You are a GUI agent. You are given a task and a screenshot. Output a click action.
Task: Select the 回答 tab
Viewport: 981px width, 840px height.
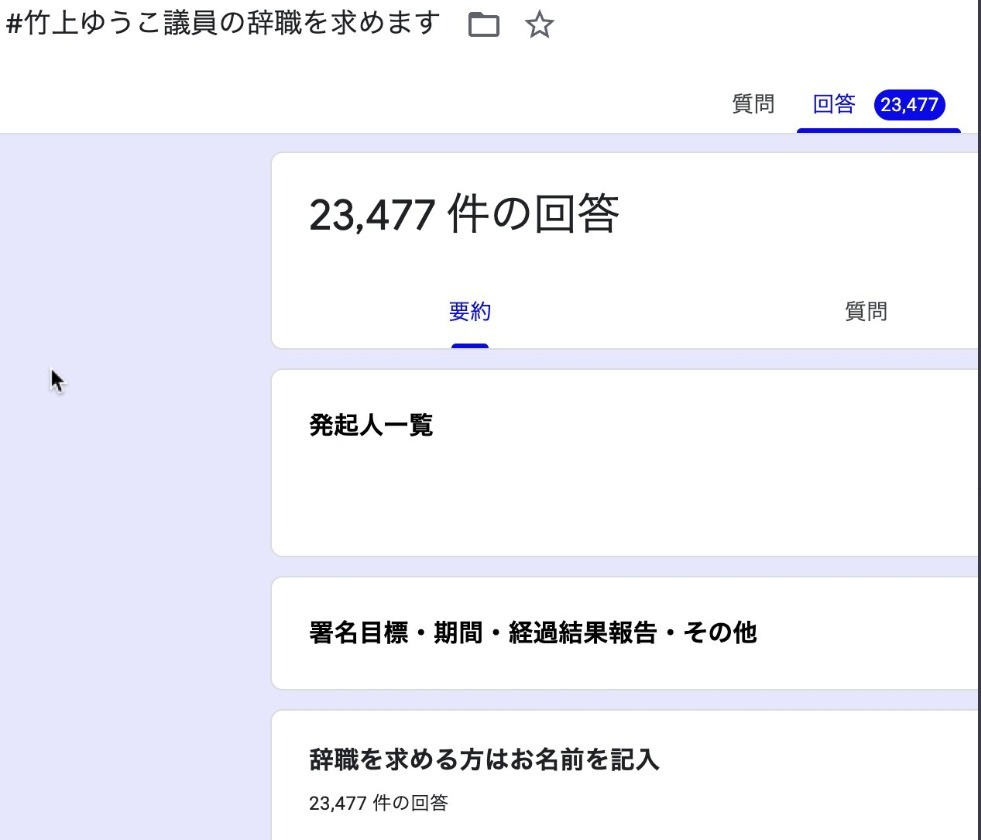[834, 104]
